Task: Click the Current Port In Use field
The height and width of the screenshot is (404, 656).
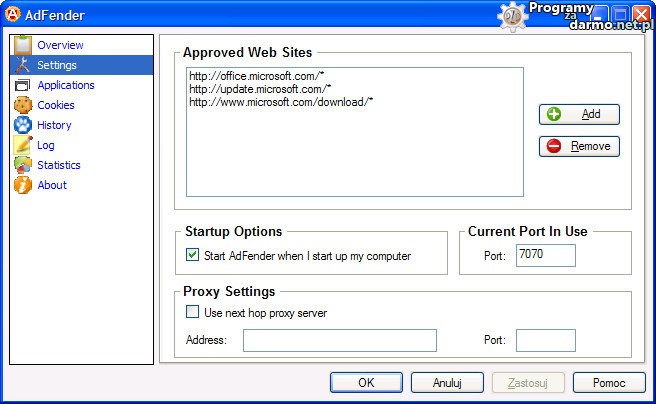Action: click(x=545, y=256)
